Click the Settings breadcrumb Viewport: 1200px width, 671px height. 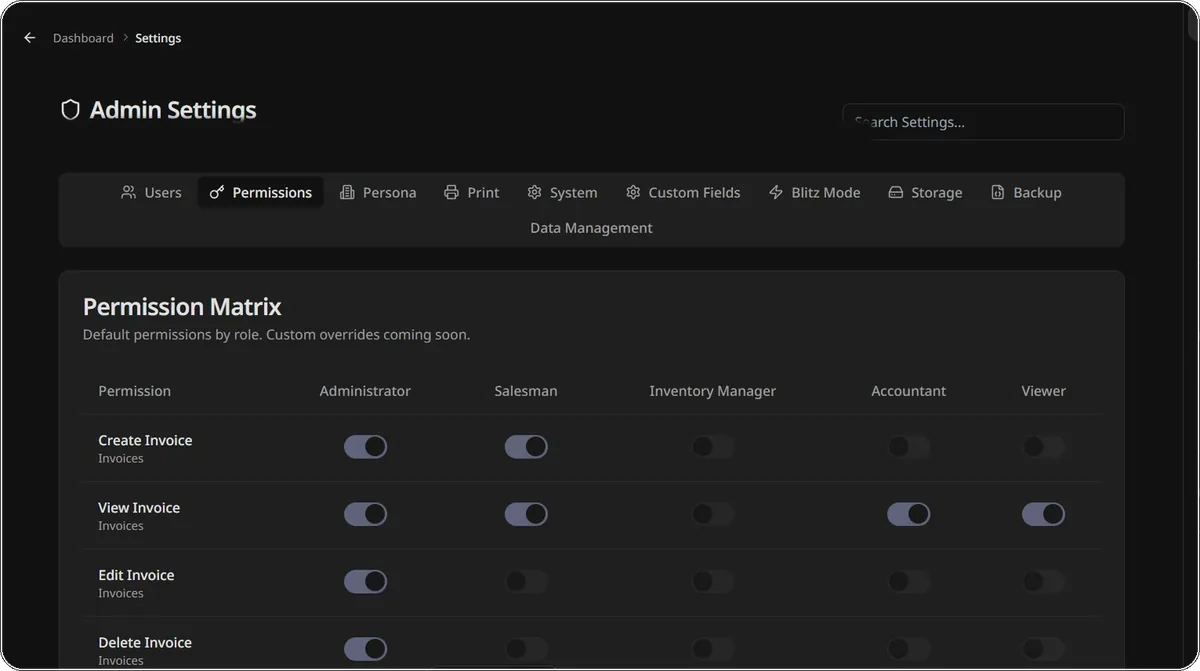(158, 38)
